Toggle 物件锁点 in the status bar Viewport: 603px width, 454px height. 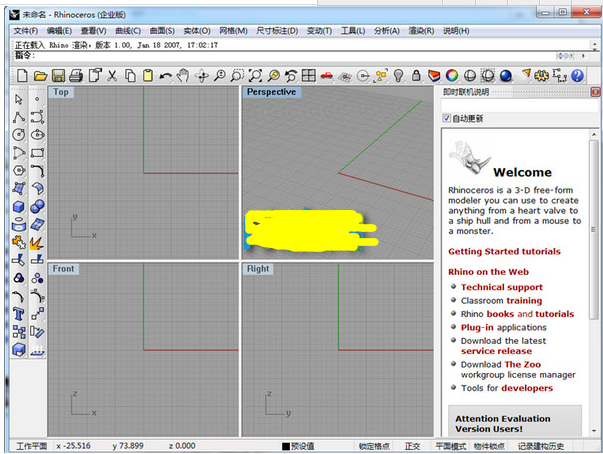(x=489, y=446)
